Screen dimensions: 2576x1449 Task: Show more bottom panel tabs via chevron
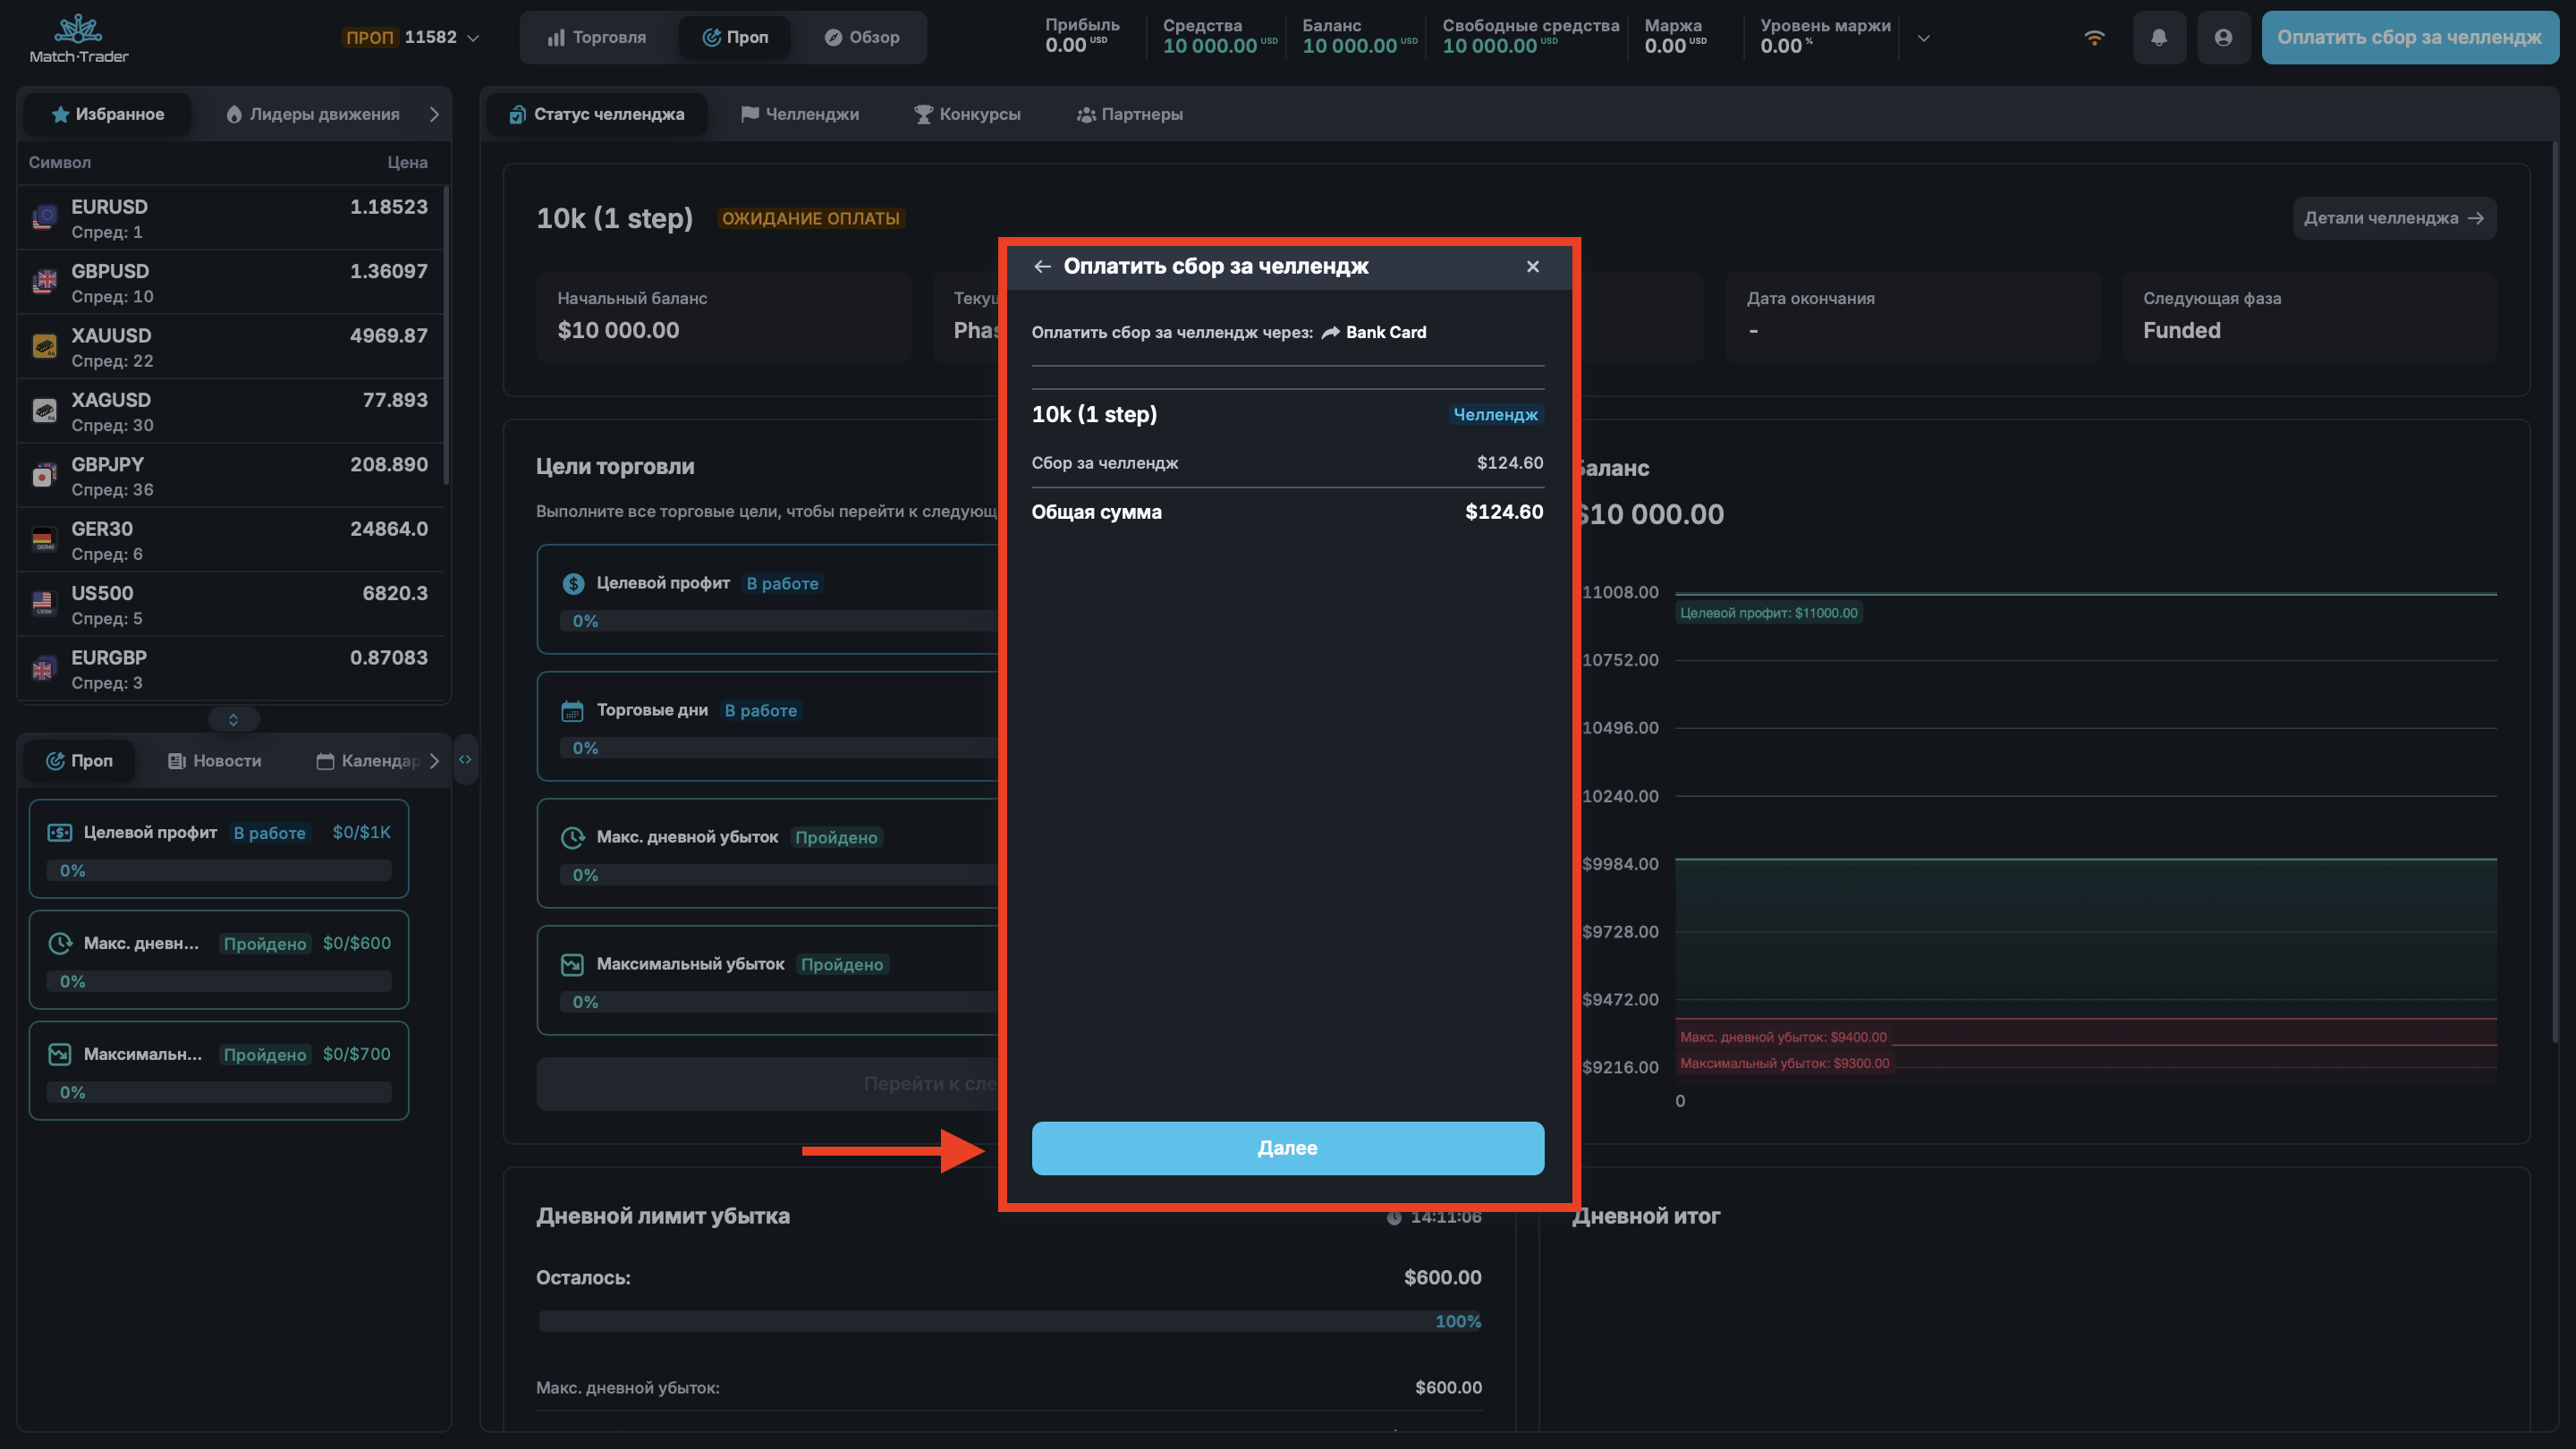pyautogui.click(x=434, y=761)
